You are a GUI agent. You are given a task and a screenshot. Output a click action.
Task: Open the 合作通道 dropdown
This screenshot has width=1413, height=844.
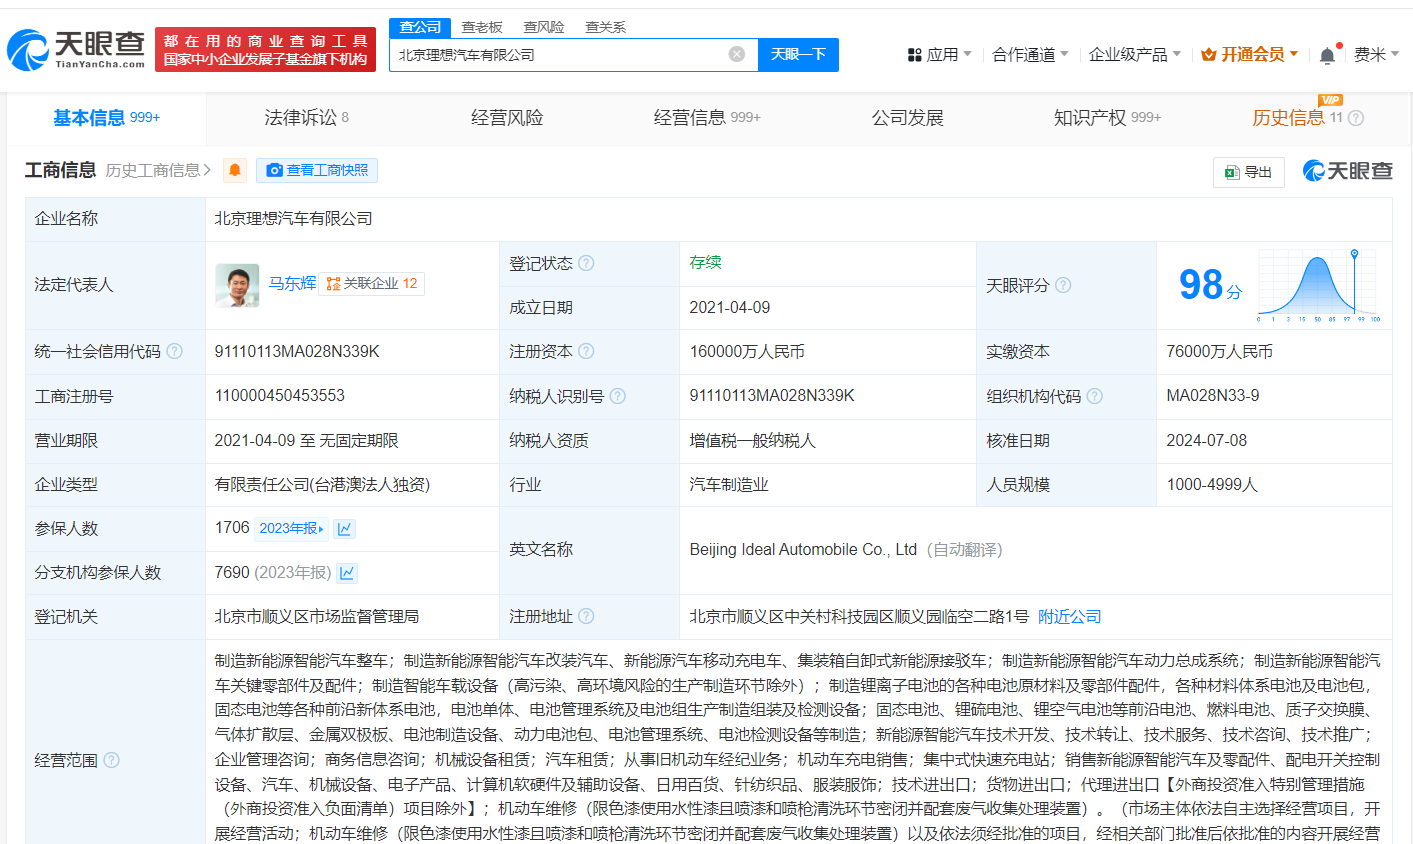pyautogui.click(x=1029, y=55)
